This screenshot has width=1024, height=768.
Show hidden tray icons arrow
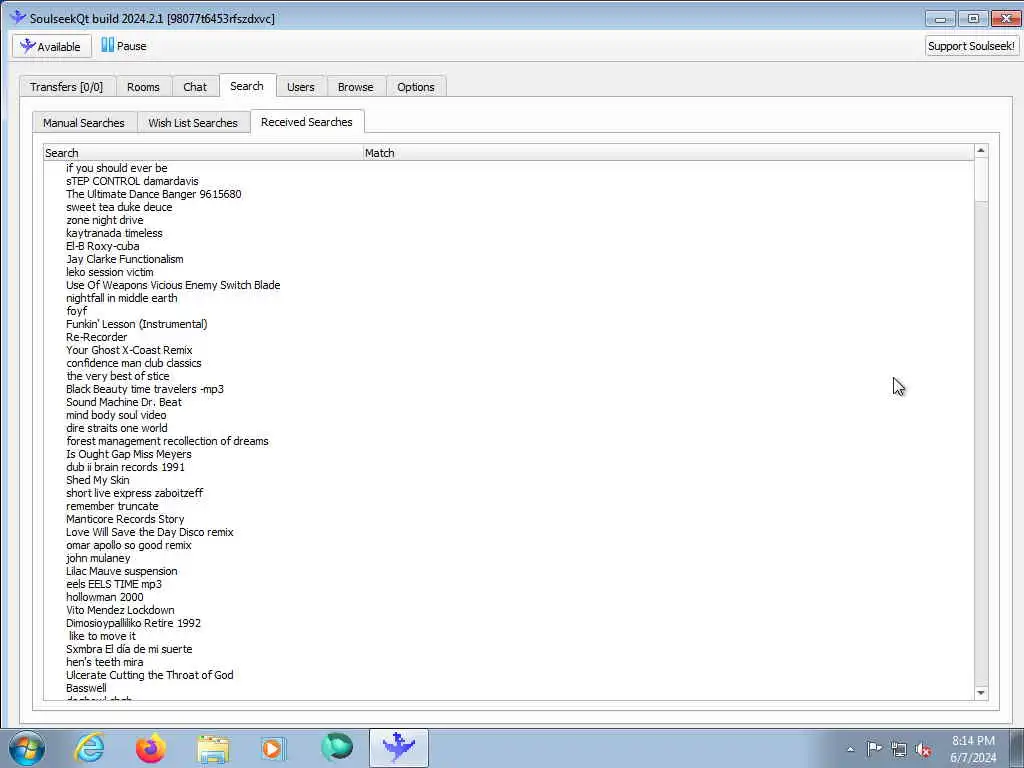(x=850, y=749)
